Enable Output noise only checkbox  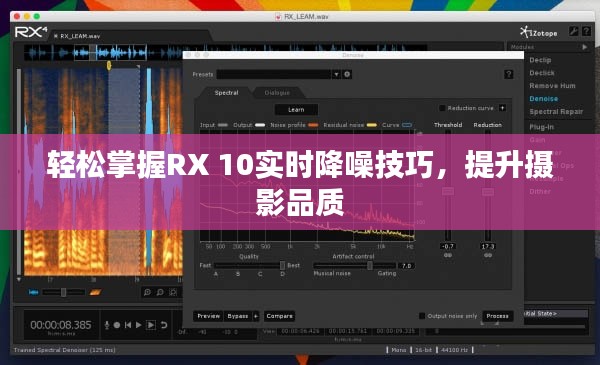tap(422, 316)
